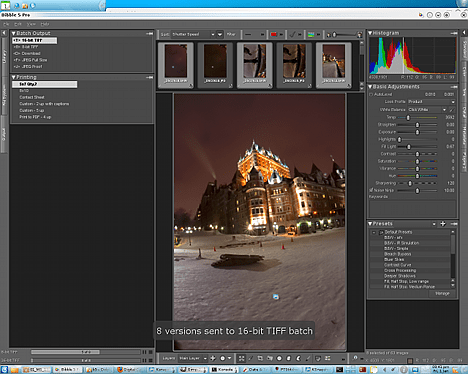Adjust the Exposure slider
This screenshot has height=374, width=468.
tap(417, 132)
